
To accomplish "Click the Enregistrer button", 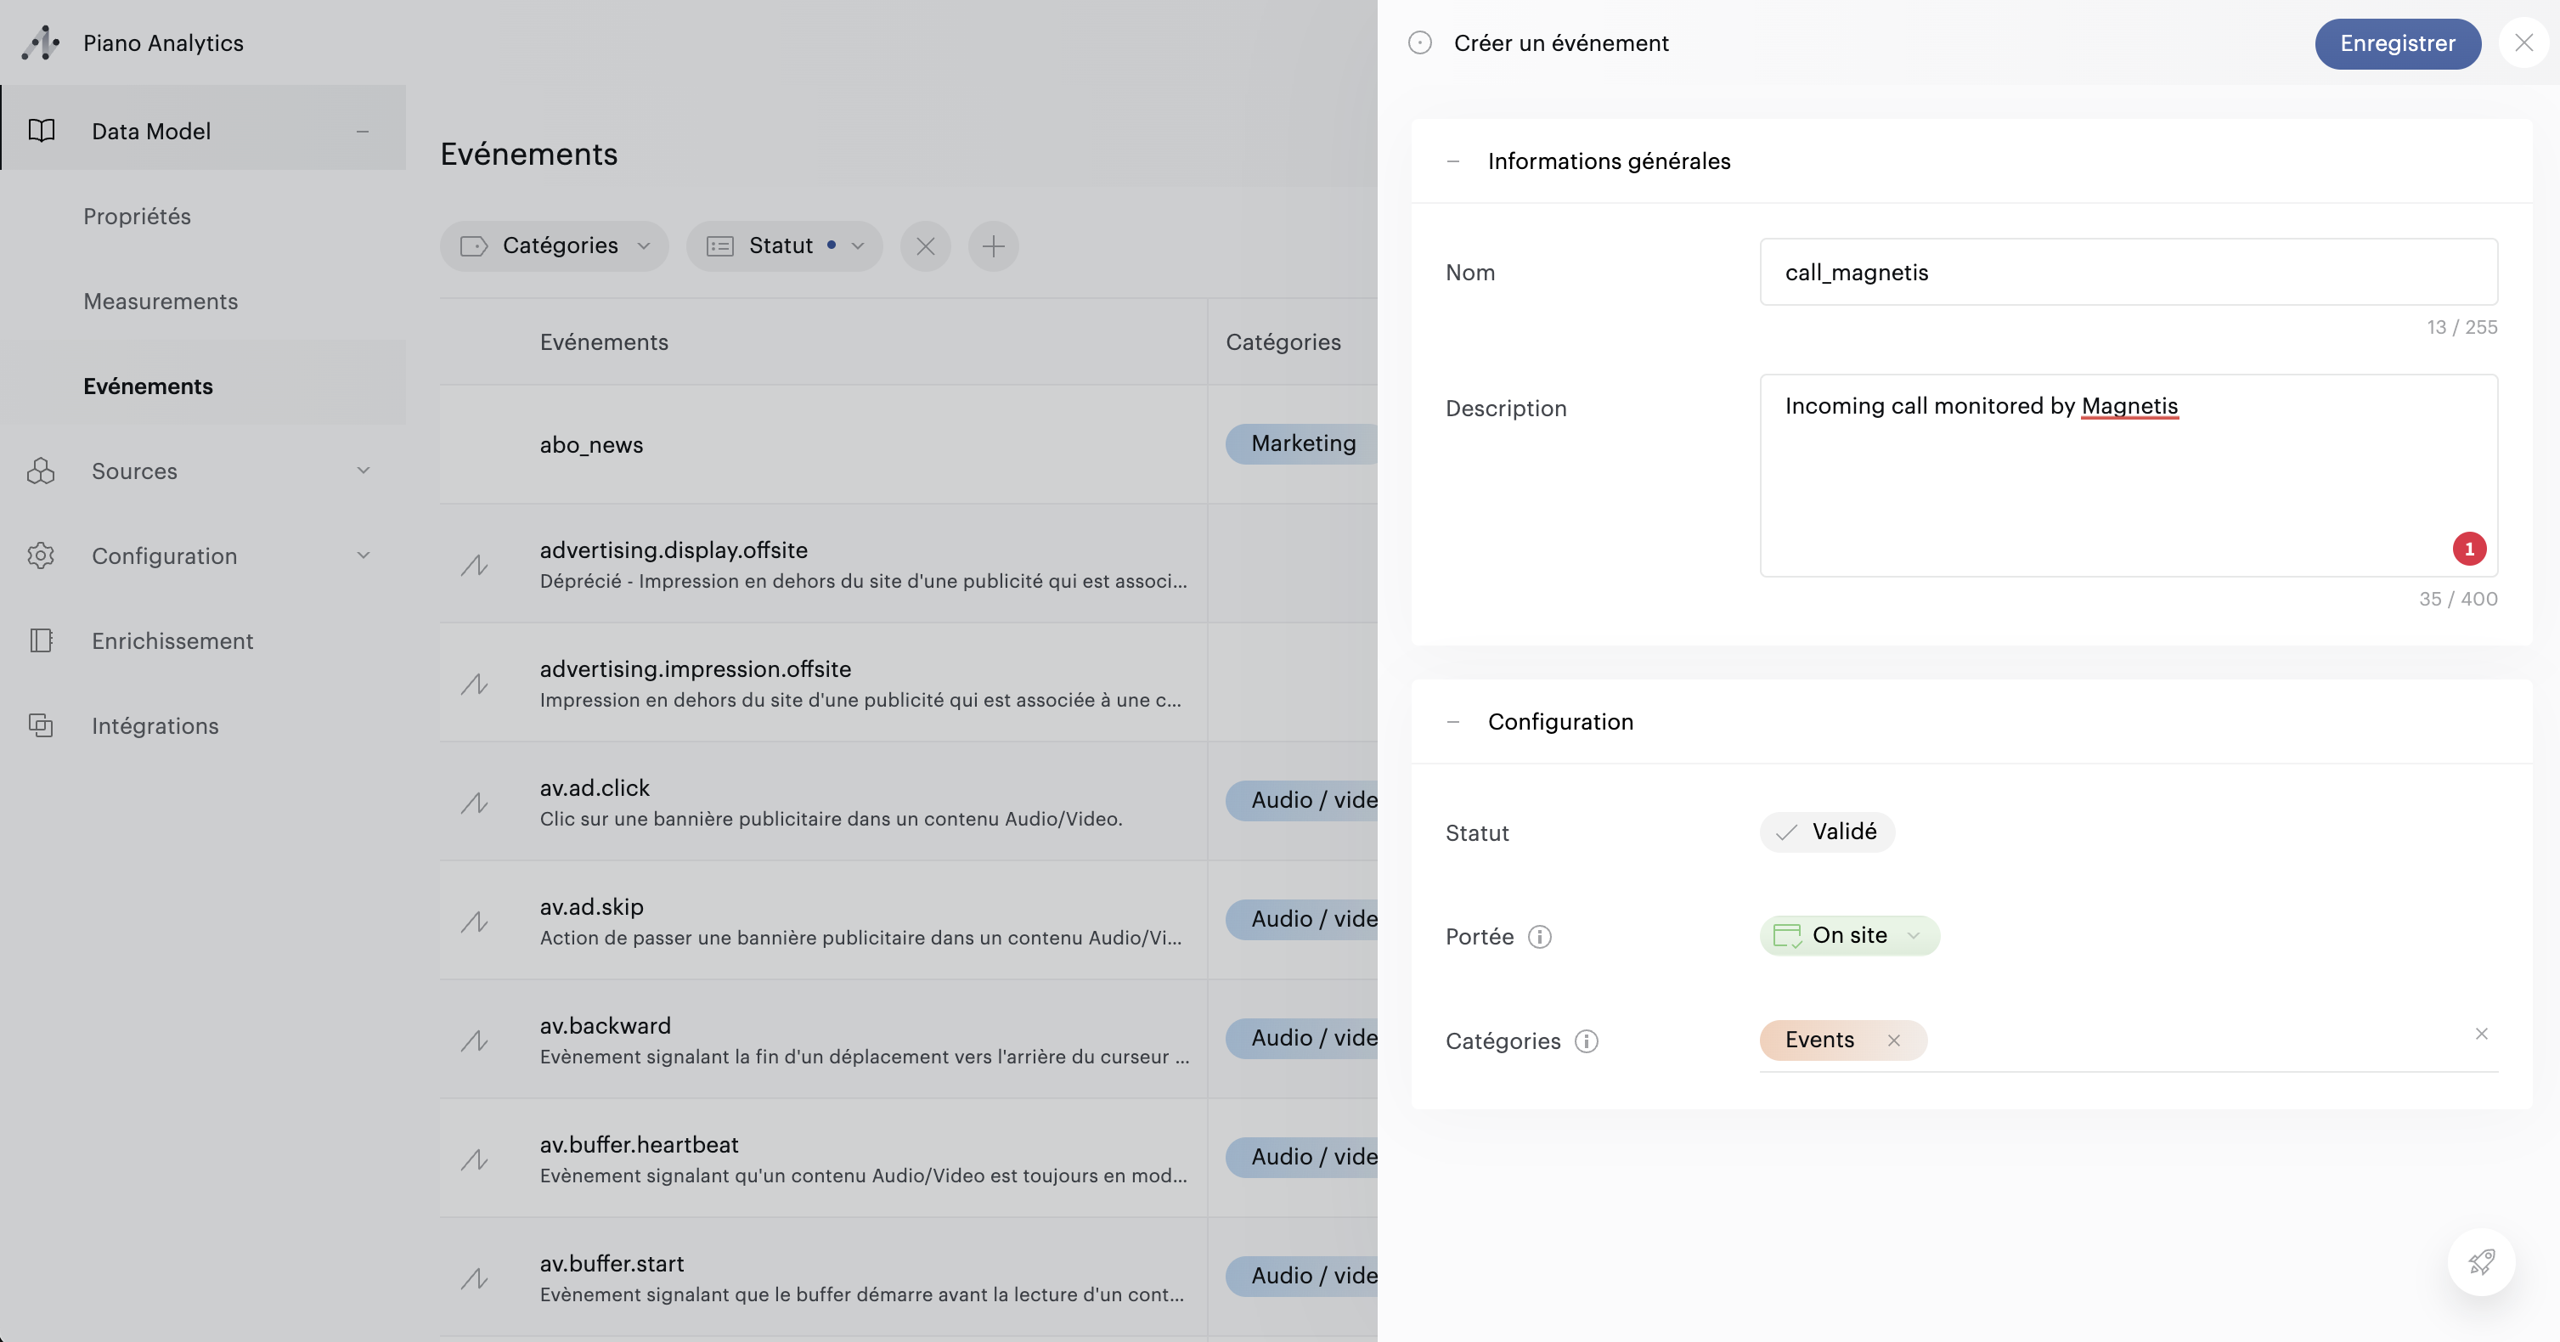I will (2397, 43).
